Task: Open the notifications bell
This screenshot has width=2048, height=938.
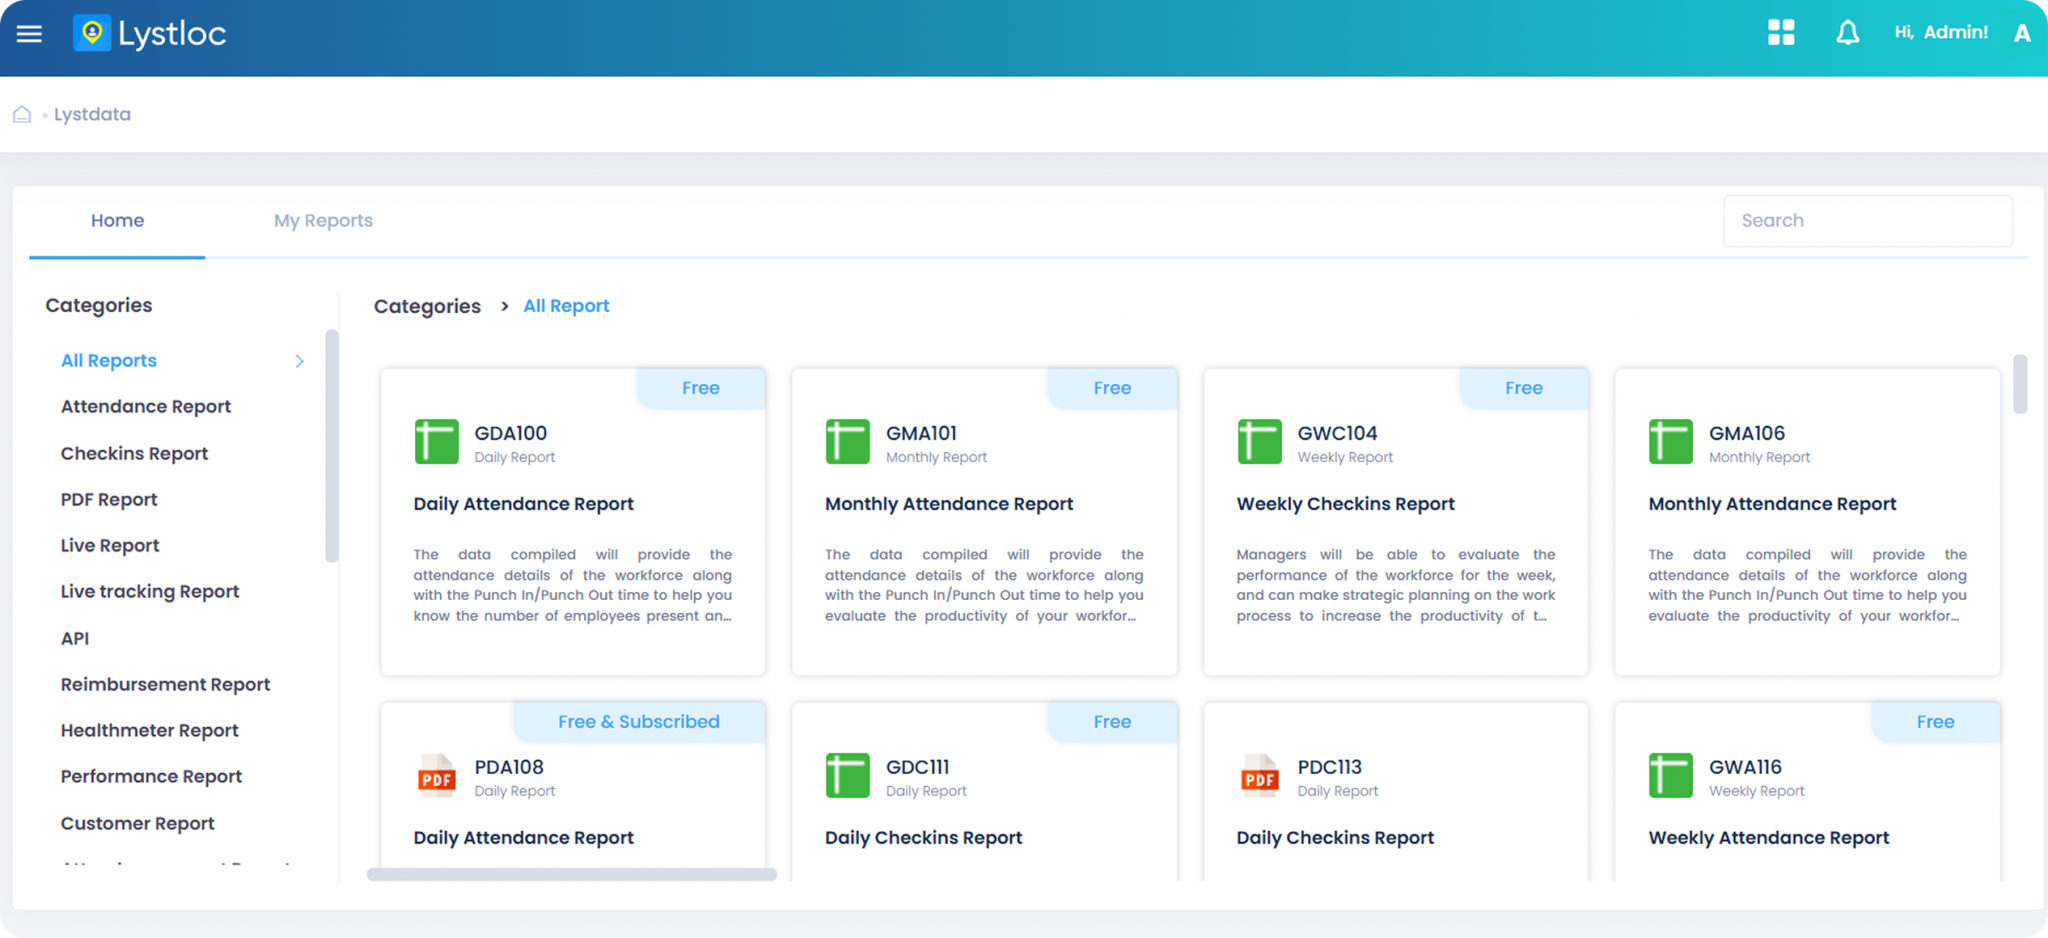Action: click(x=1847, y=33)
